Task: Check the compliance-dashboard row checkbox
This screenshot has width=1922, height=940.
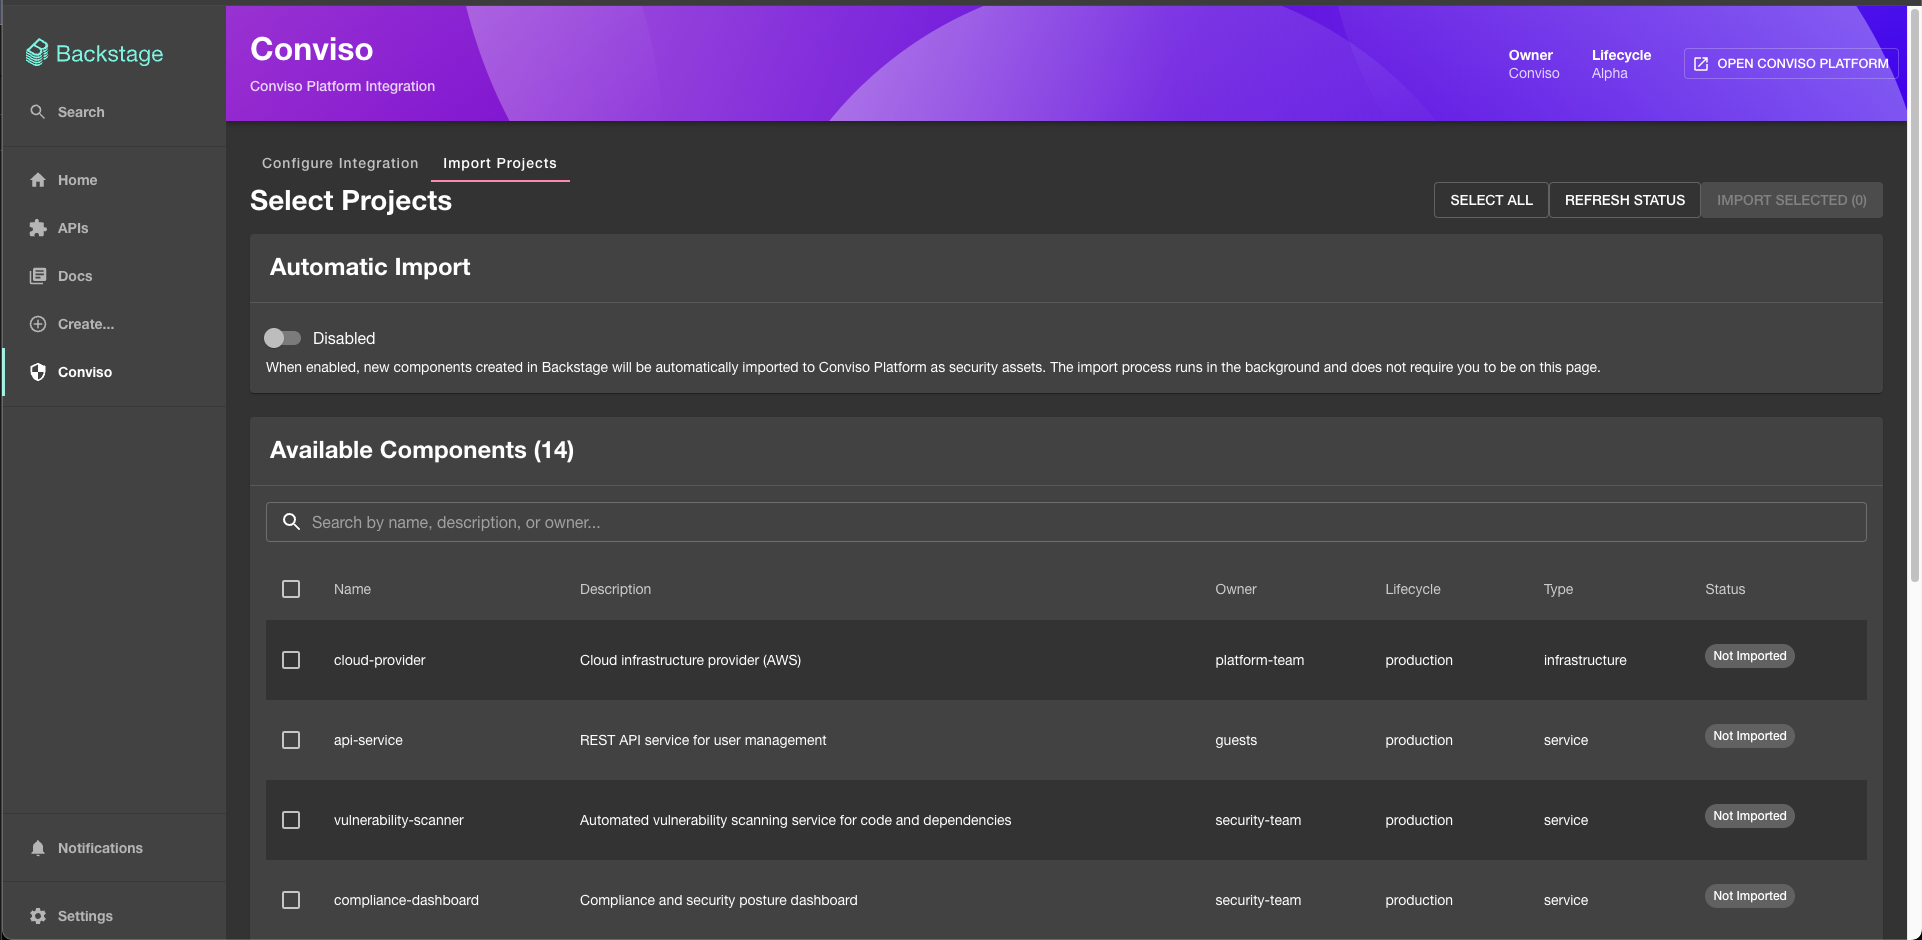Action: 291,900
